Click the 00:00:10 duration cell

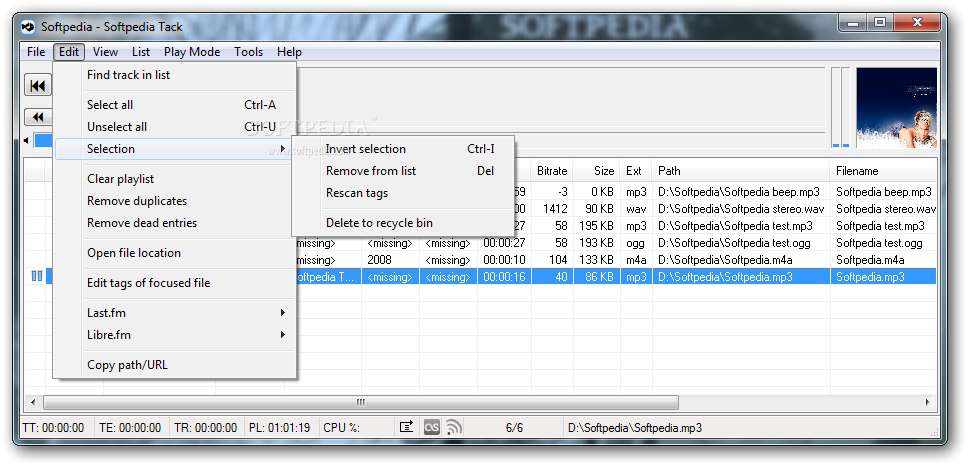tap(504, 260)
